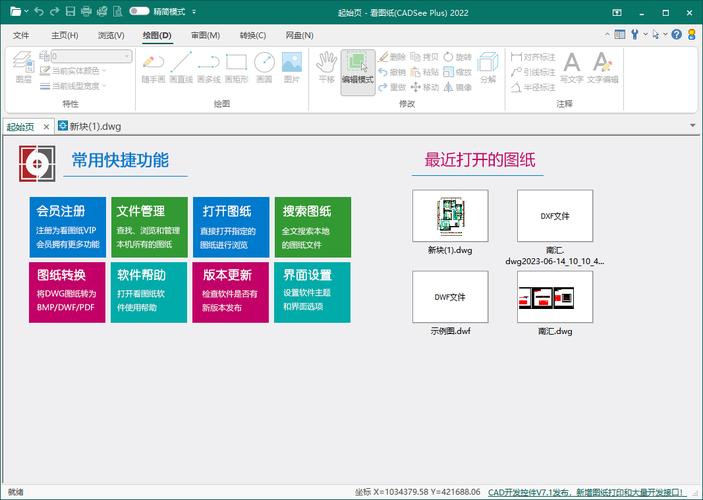
Task: Activate the 平移 pan hand tool
Action: pos(326,67)
